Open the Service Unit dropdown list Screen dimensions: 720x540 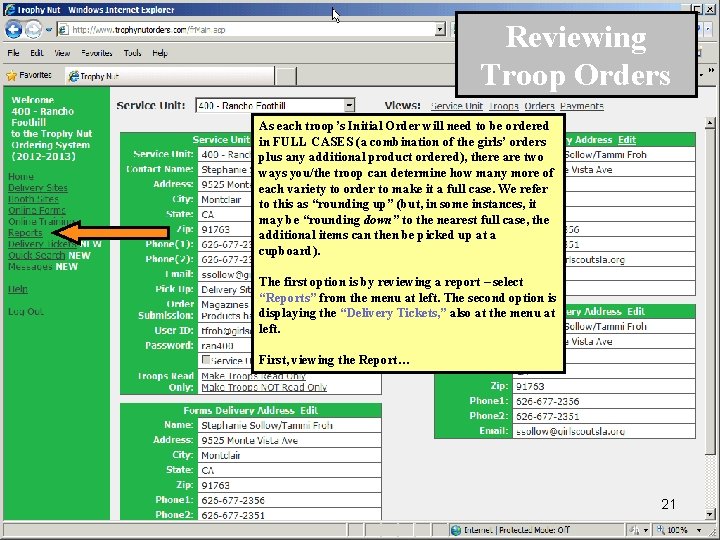coord(349,106)
